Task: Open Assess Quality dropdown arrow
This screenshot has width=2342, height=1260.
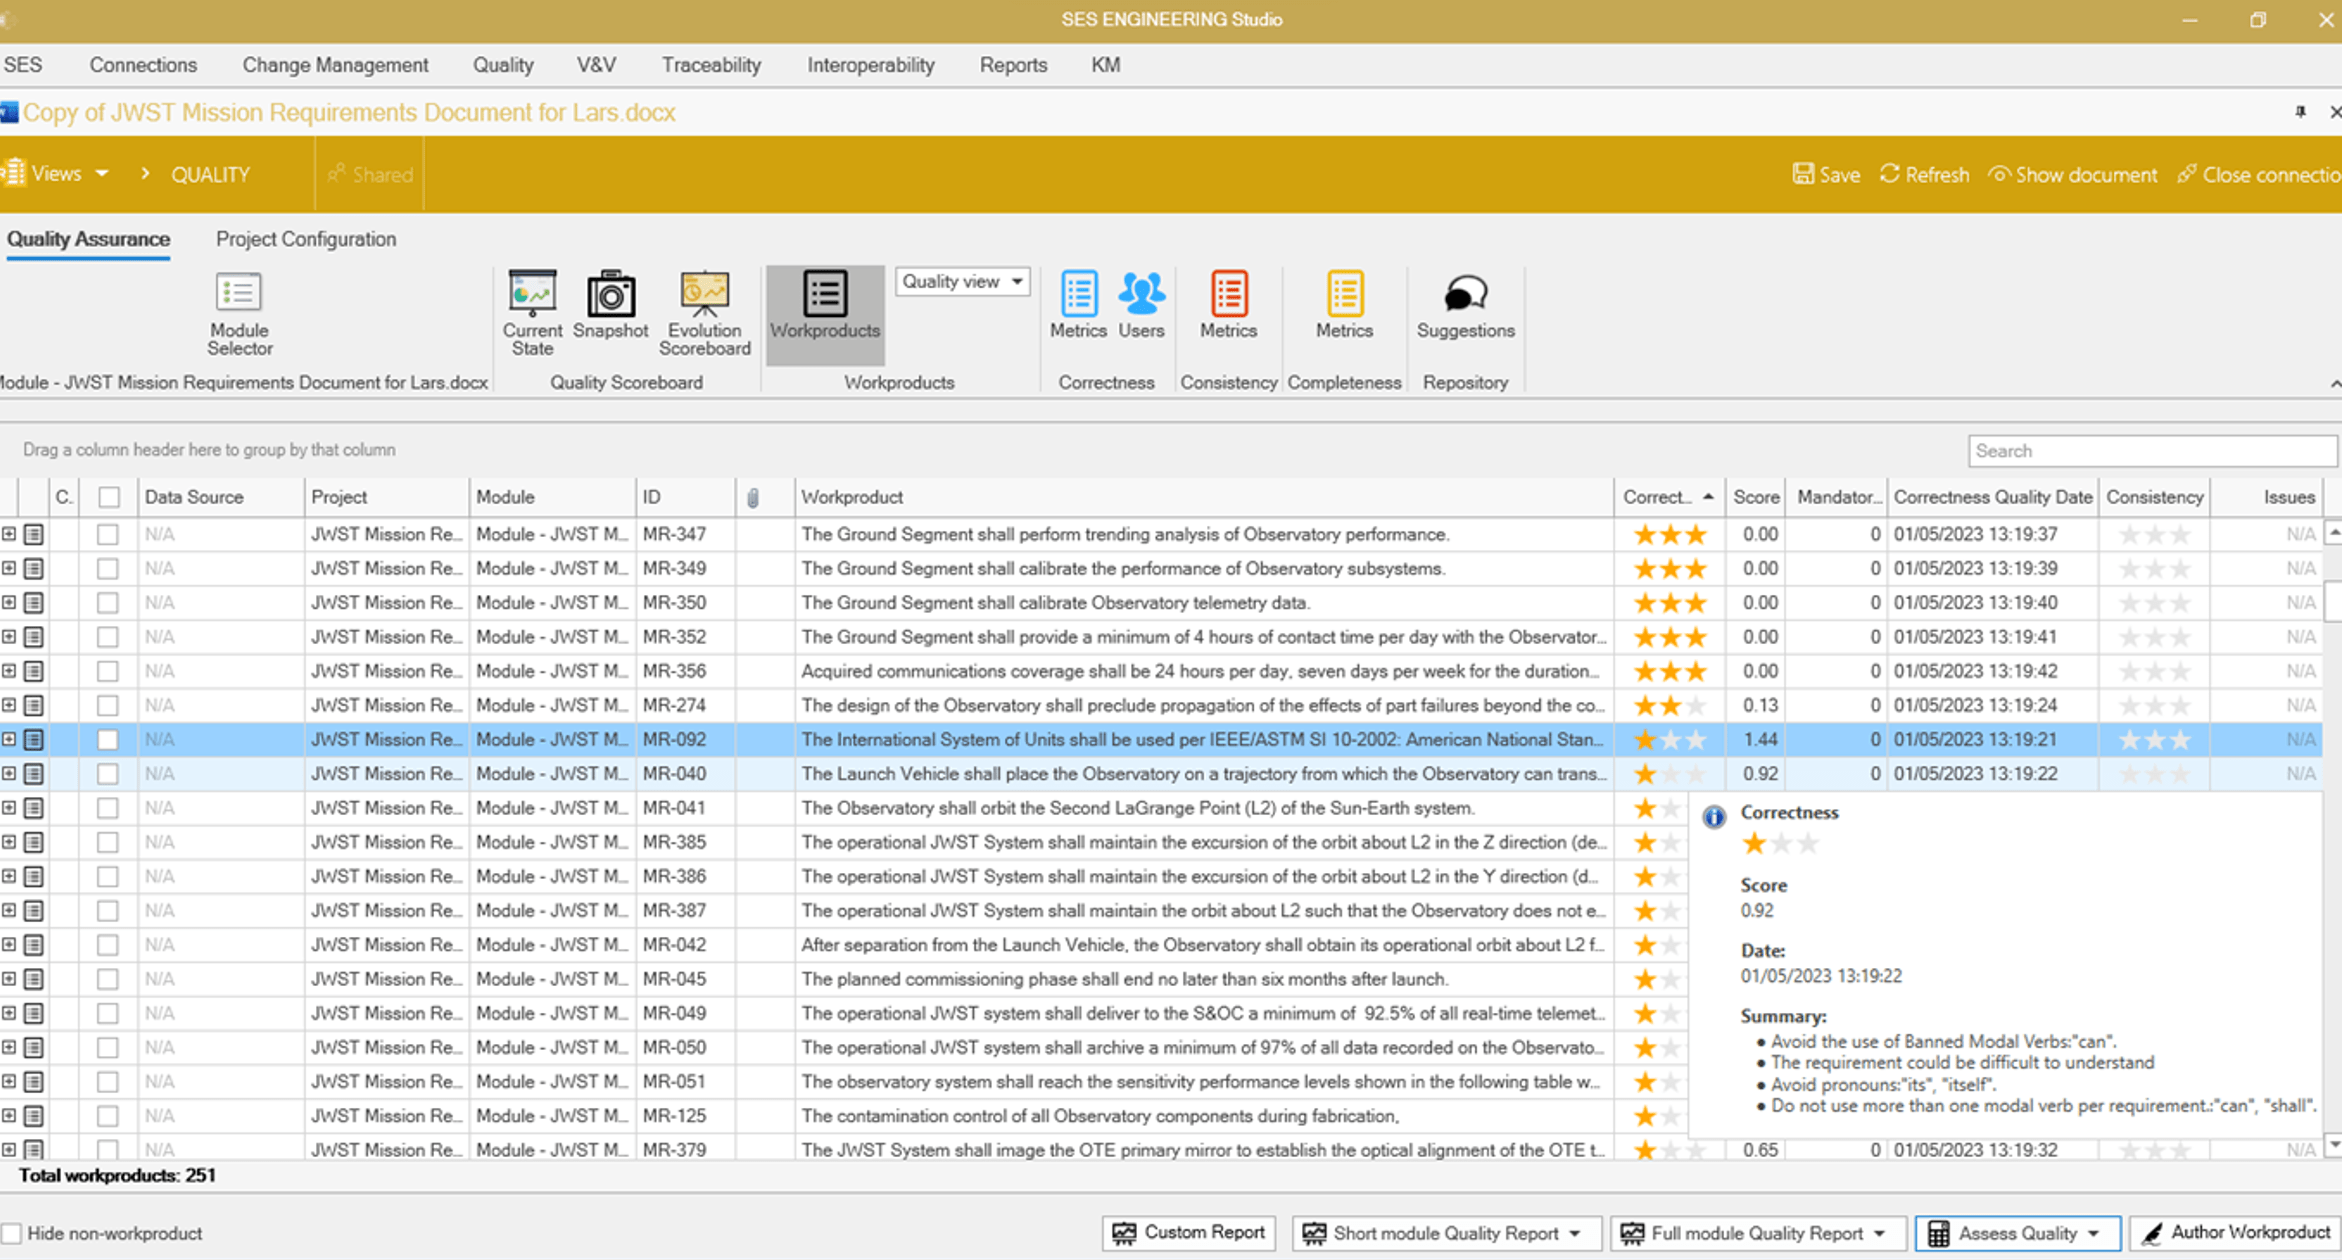Action: 2094,1234
